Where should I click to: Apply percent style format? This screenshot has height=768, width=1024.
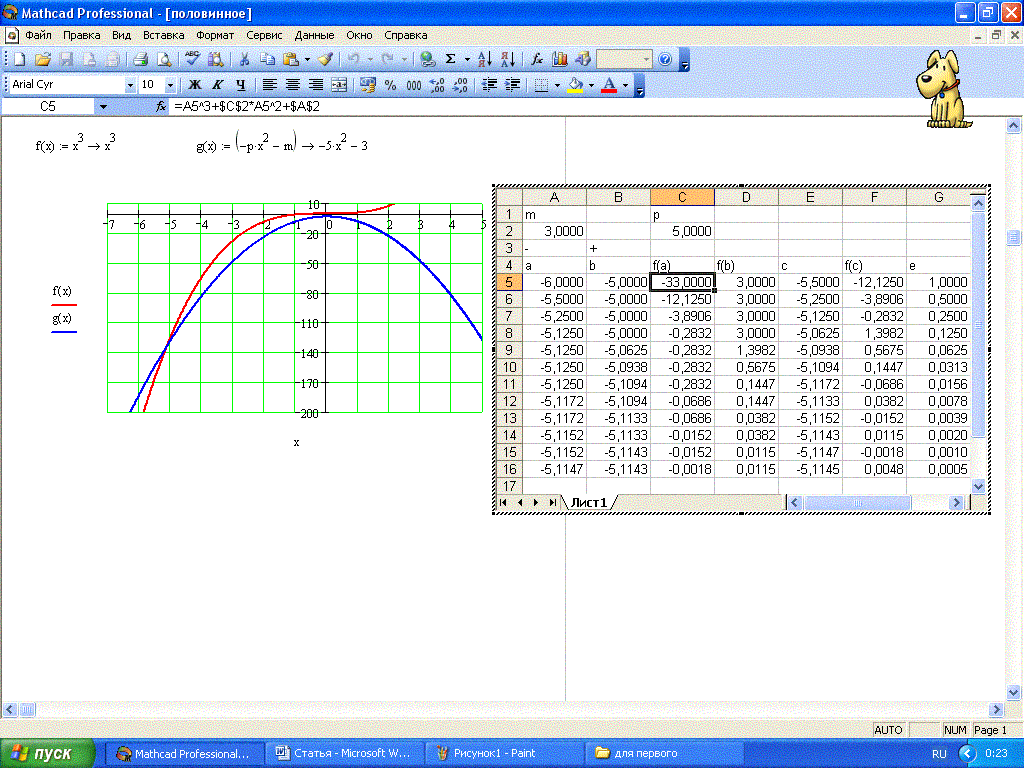390,86
